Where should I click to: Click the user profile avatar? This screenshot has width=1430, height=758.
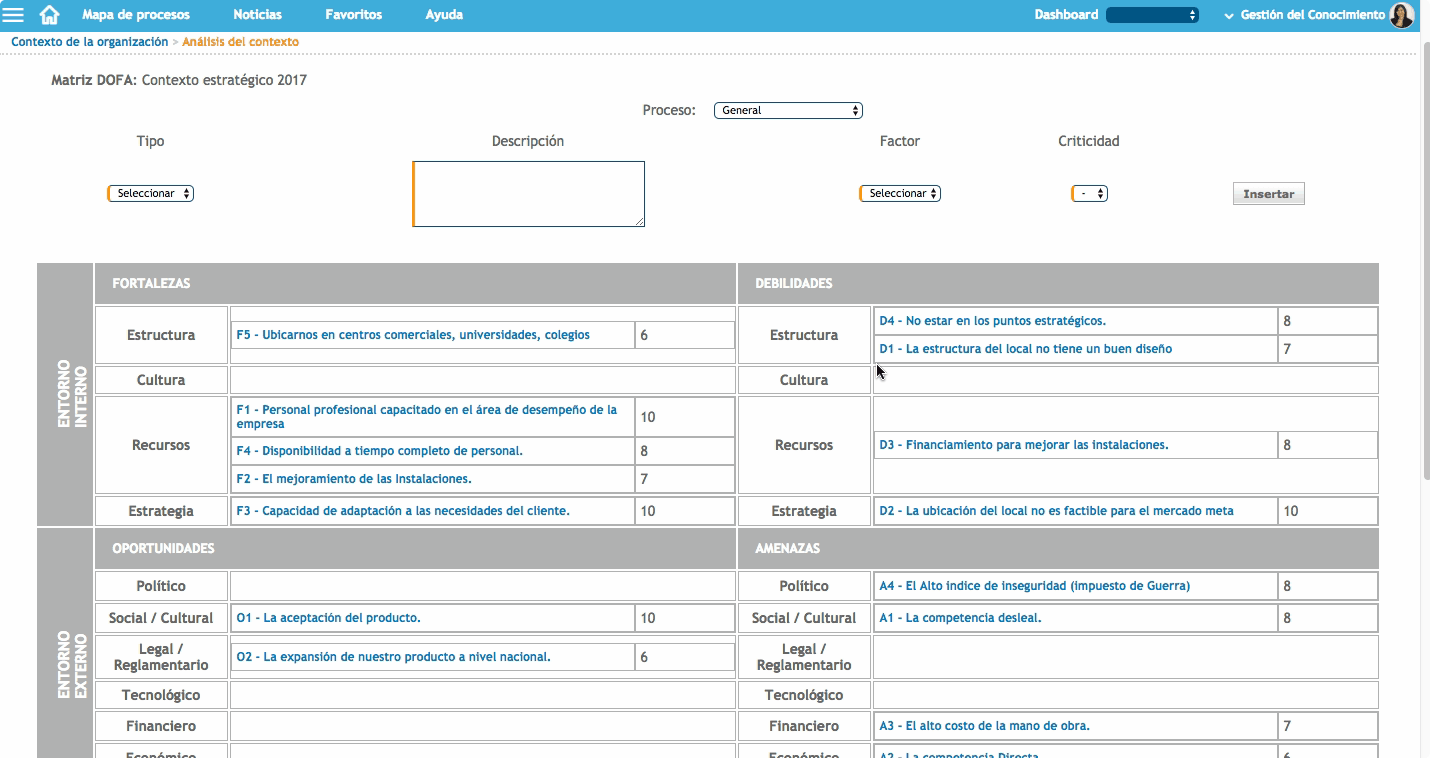(1402, 15)
